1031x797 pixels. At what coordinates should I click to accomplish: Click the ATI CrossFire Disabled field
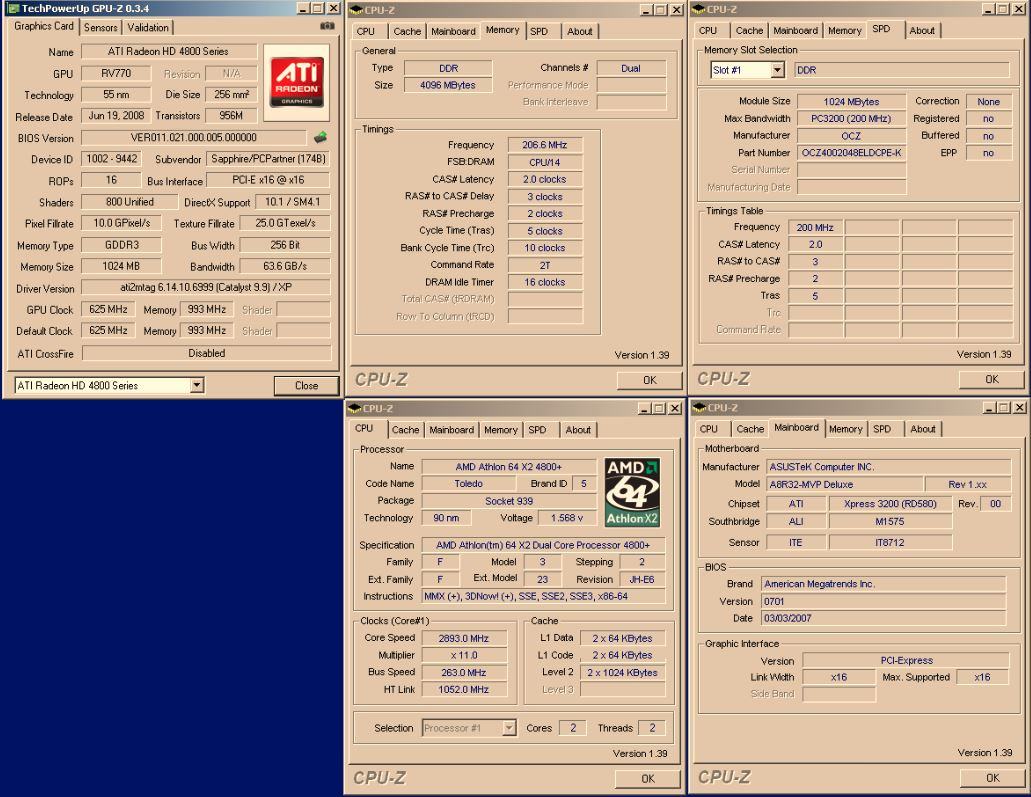coord(206,353)
